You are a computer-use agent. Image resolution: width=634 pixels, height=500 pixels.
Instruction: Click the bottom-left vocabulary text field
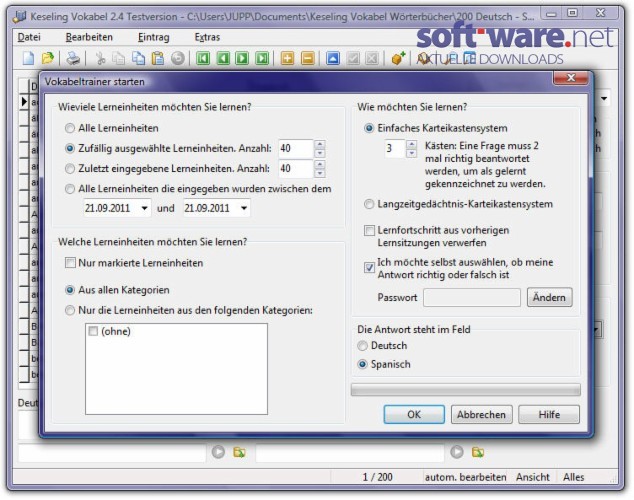pos(112,453)
